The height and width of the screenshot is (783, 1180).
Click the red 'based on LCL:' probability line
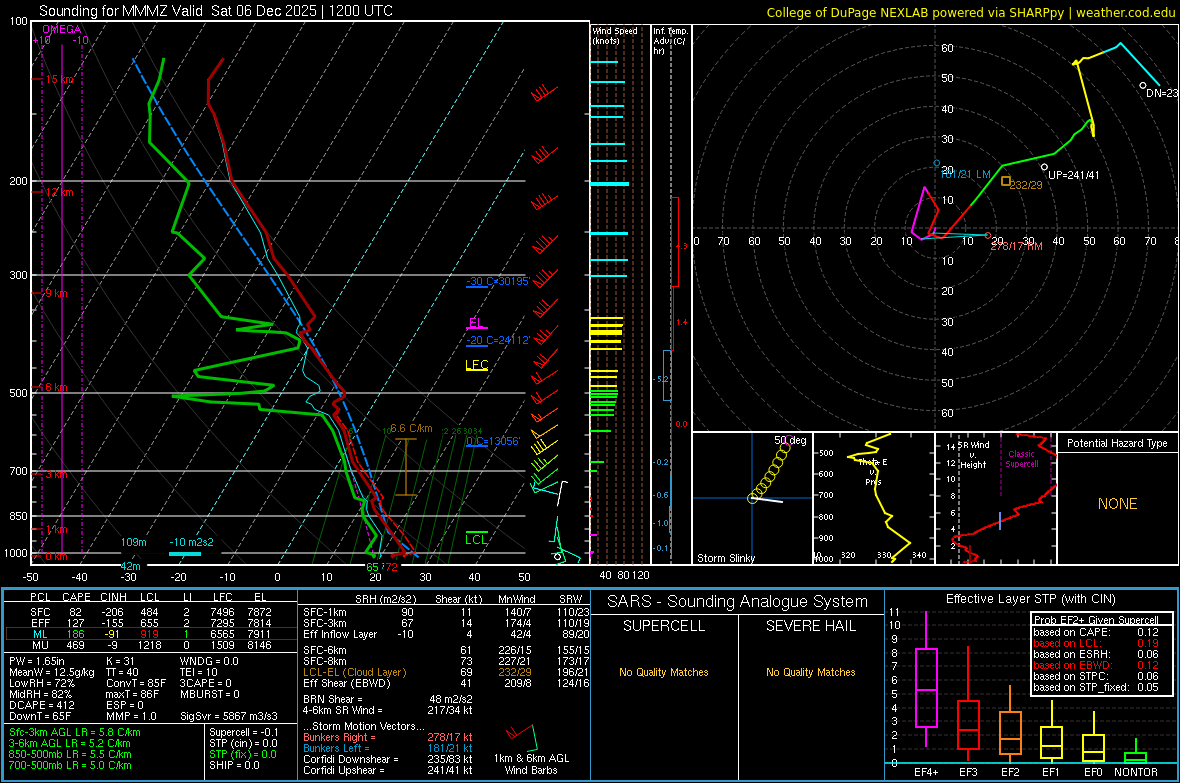point(1096,643)
